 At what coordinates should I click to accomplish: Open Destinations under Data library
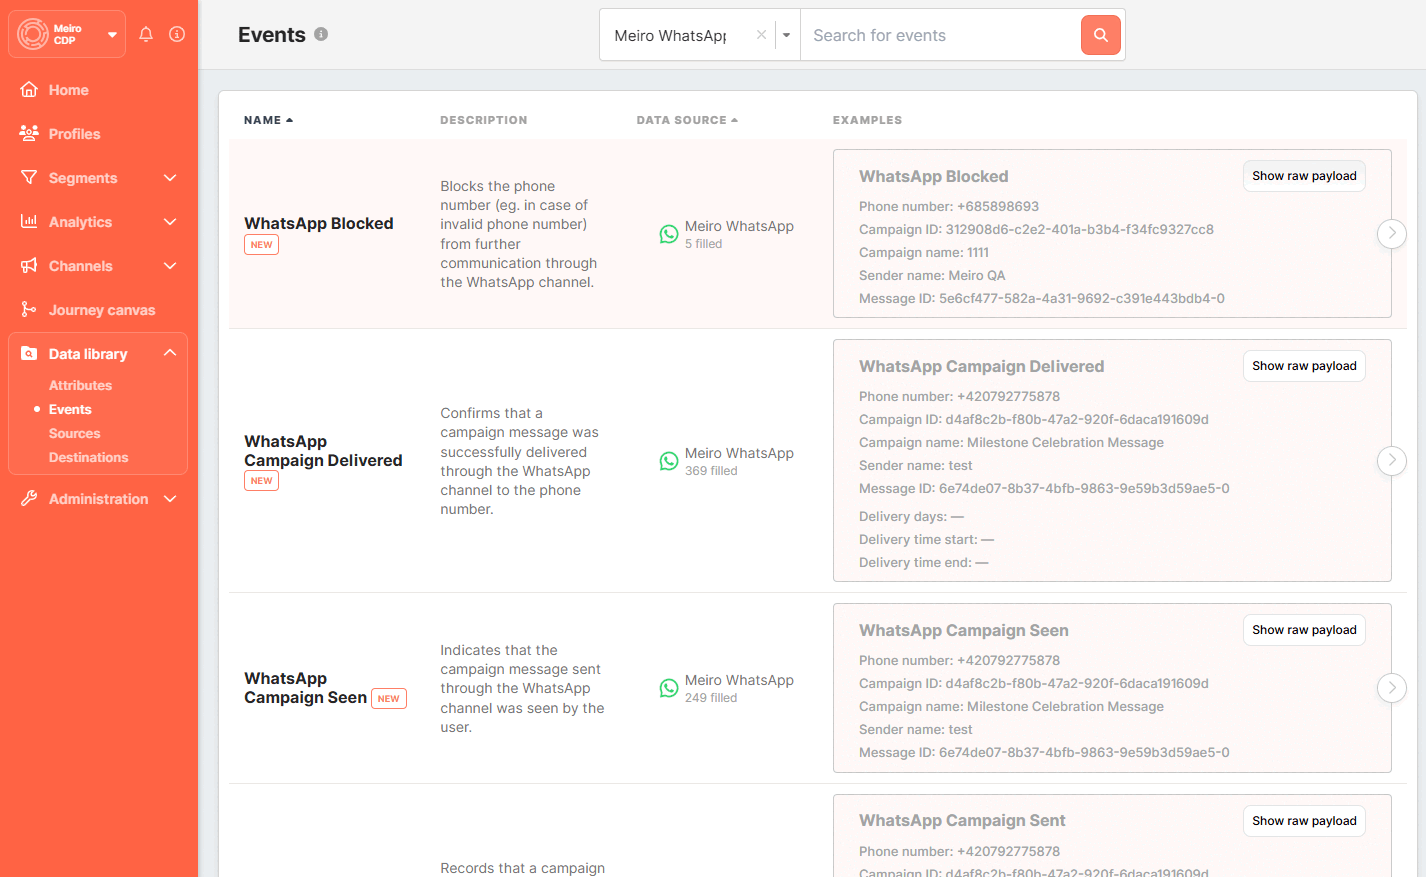tap(88, 457)
